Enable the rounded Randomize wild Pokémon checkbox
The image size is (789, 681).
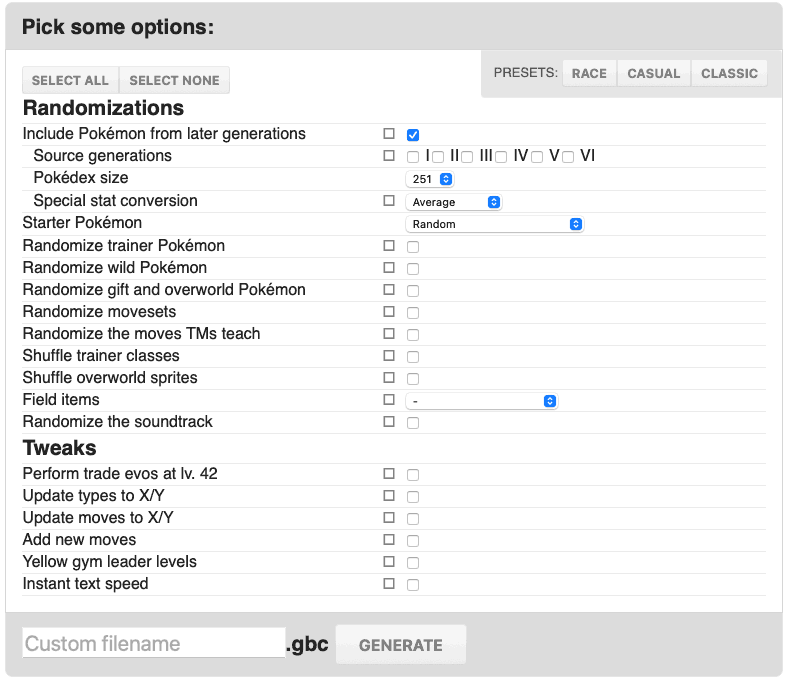[x=413, y=269]
